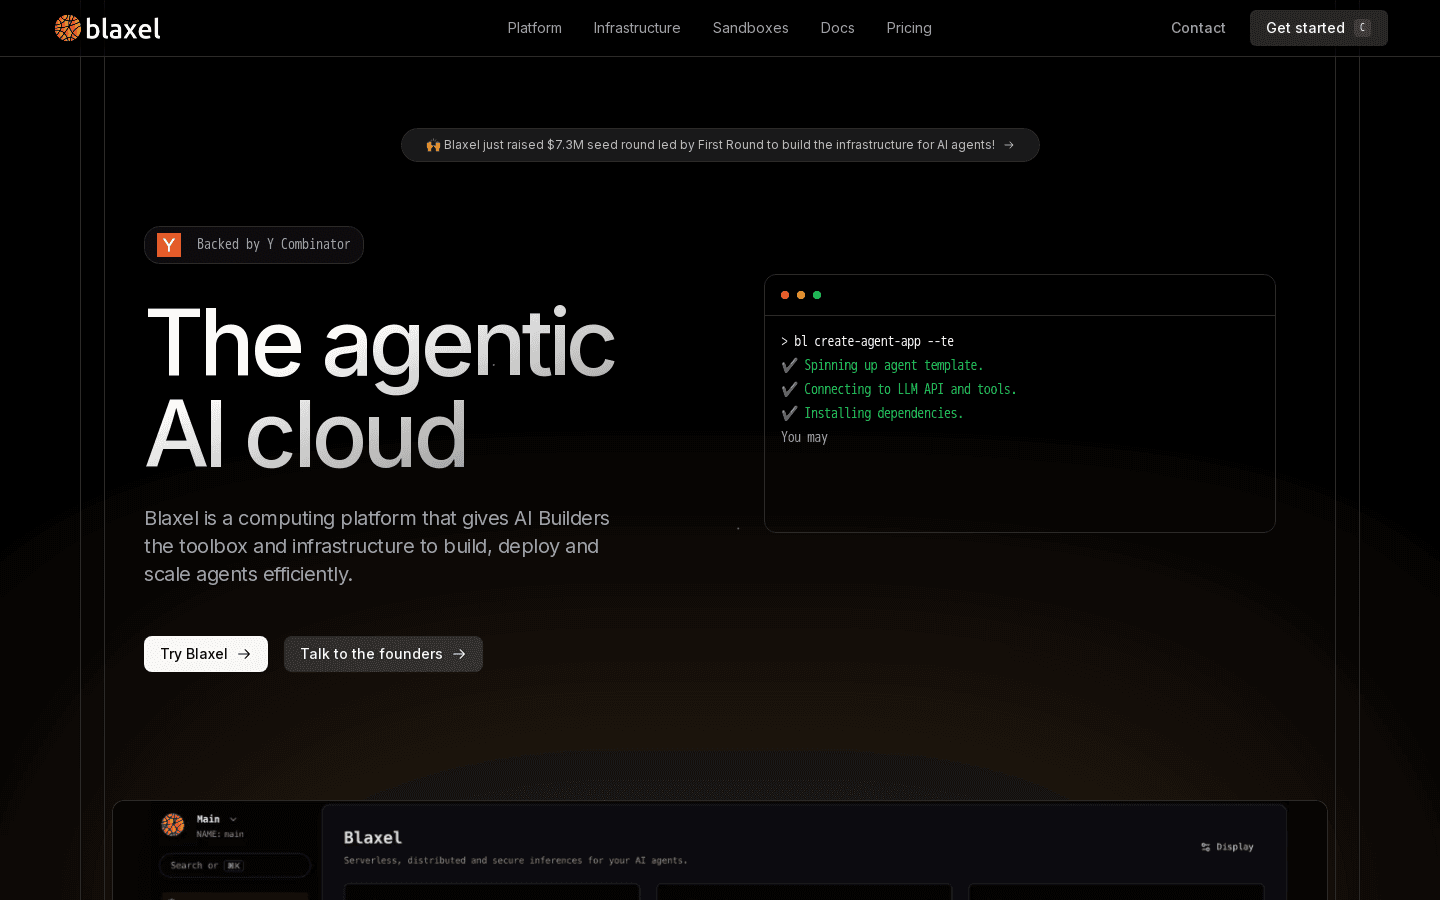1440x900 pixels.
Task: Open the Display options in the dashboard preview
Action: 1227,847
